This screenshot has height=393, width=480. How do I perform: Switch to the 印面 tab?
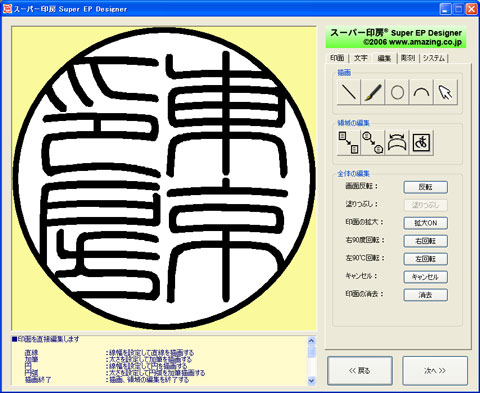point(337,58)
